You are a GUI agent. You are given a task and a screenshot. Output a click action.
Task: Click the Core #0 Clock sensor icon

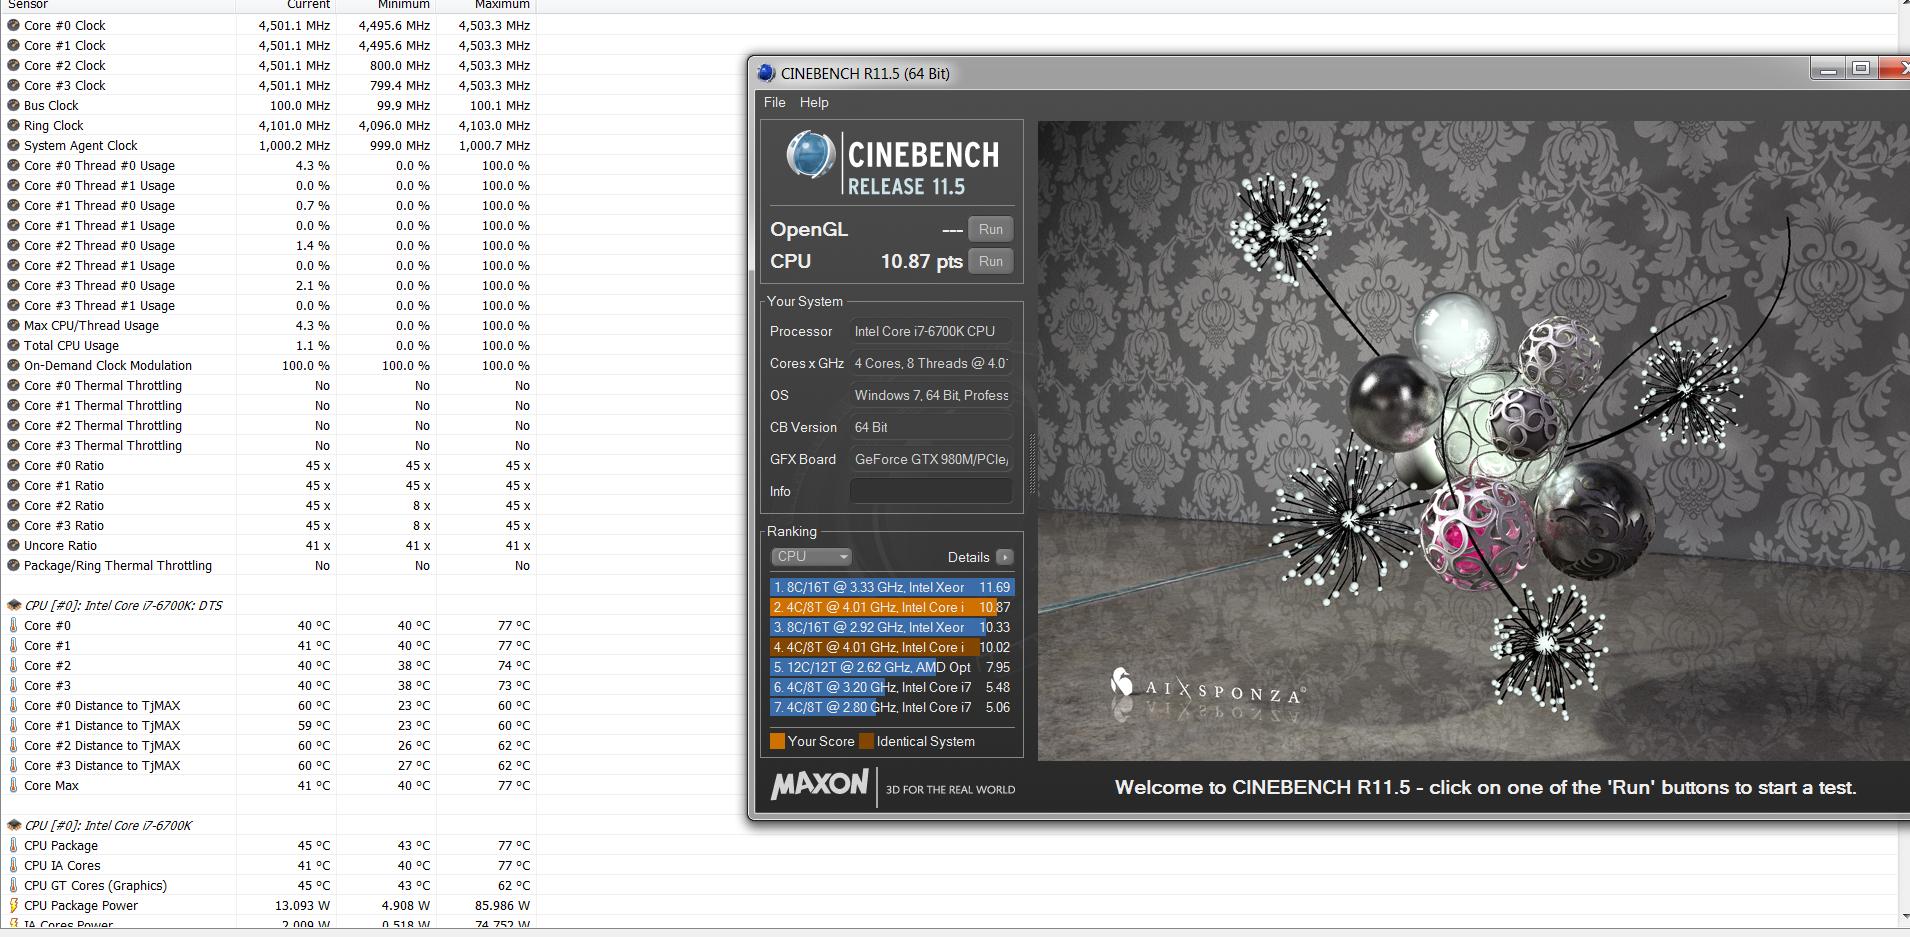click(x=13, y=25)
